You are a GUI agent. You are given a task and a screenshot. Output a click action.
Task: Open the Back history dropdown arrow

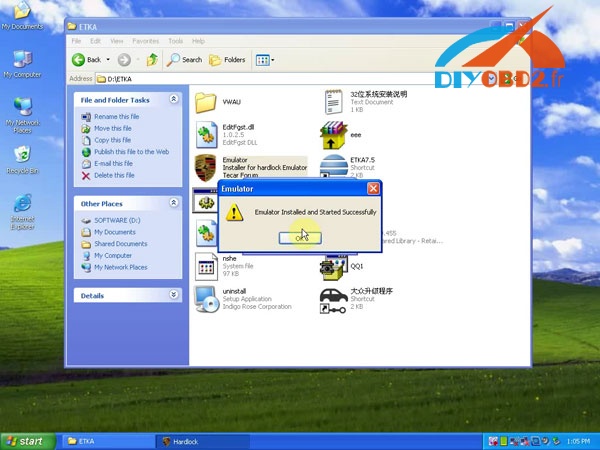click(x=108, y=60)
